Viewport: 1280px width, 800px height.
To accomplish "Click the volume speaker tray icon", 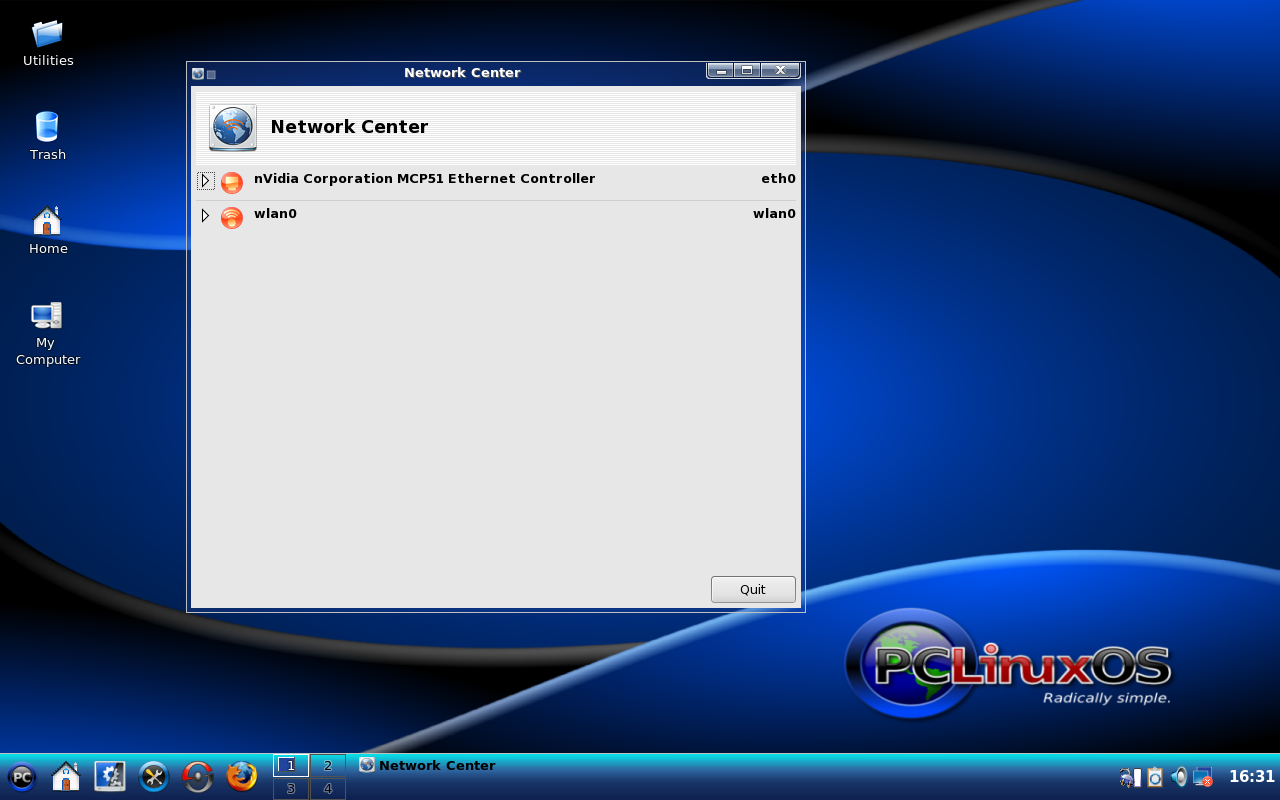I will pyautogui.click(x=1179, y=777).
